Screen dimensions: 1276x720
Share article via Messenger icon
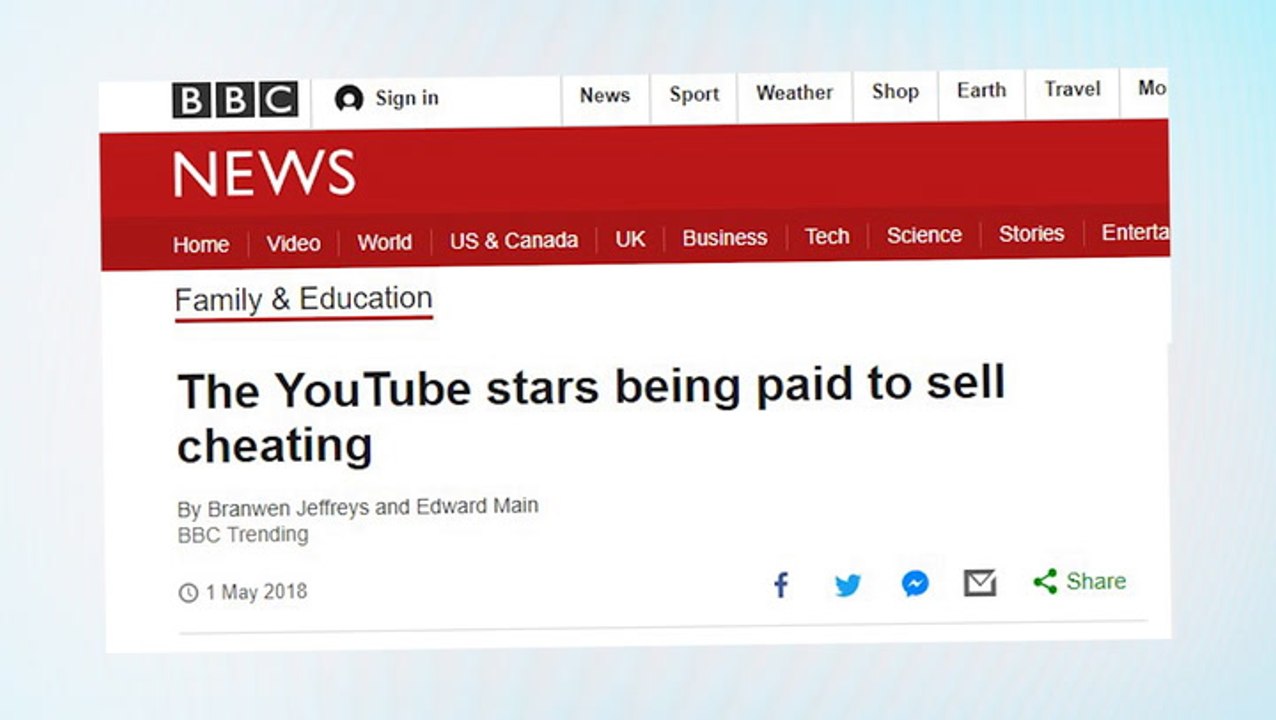click(915, 583)
